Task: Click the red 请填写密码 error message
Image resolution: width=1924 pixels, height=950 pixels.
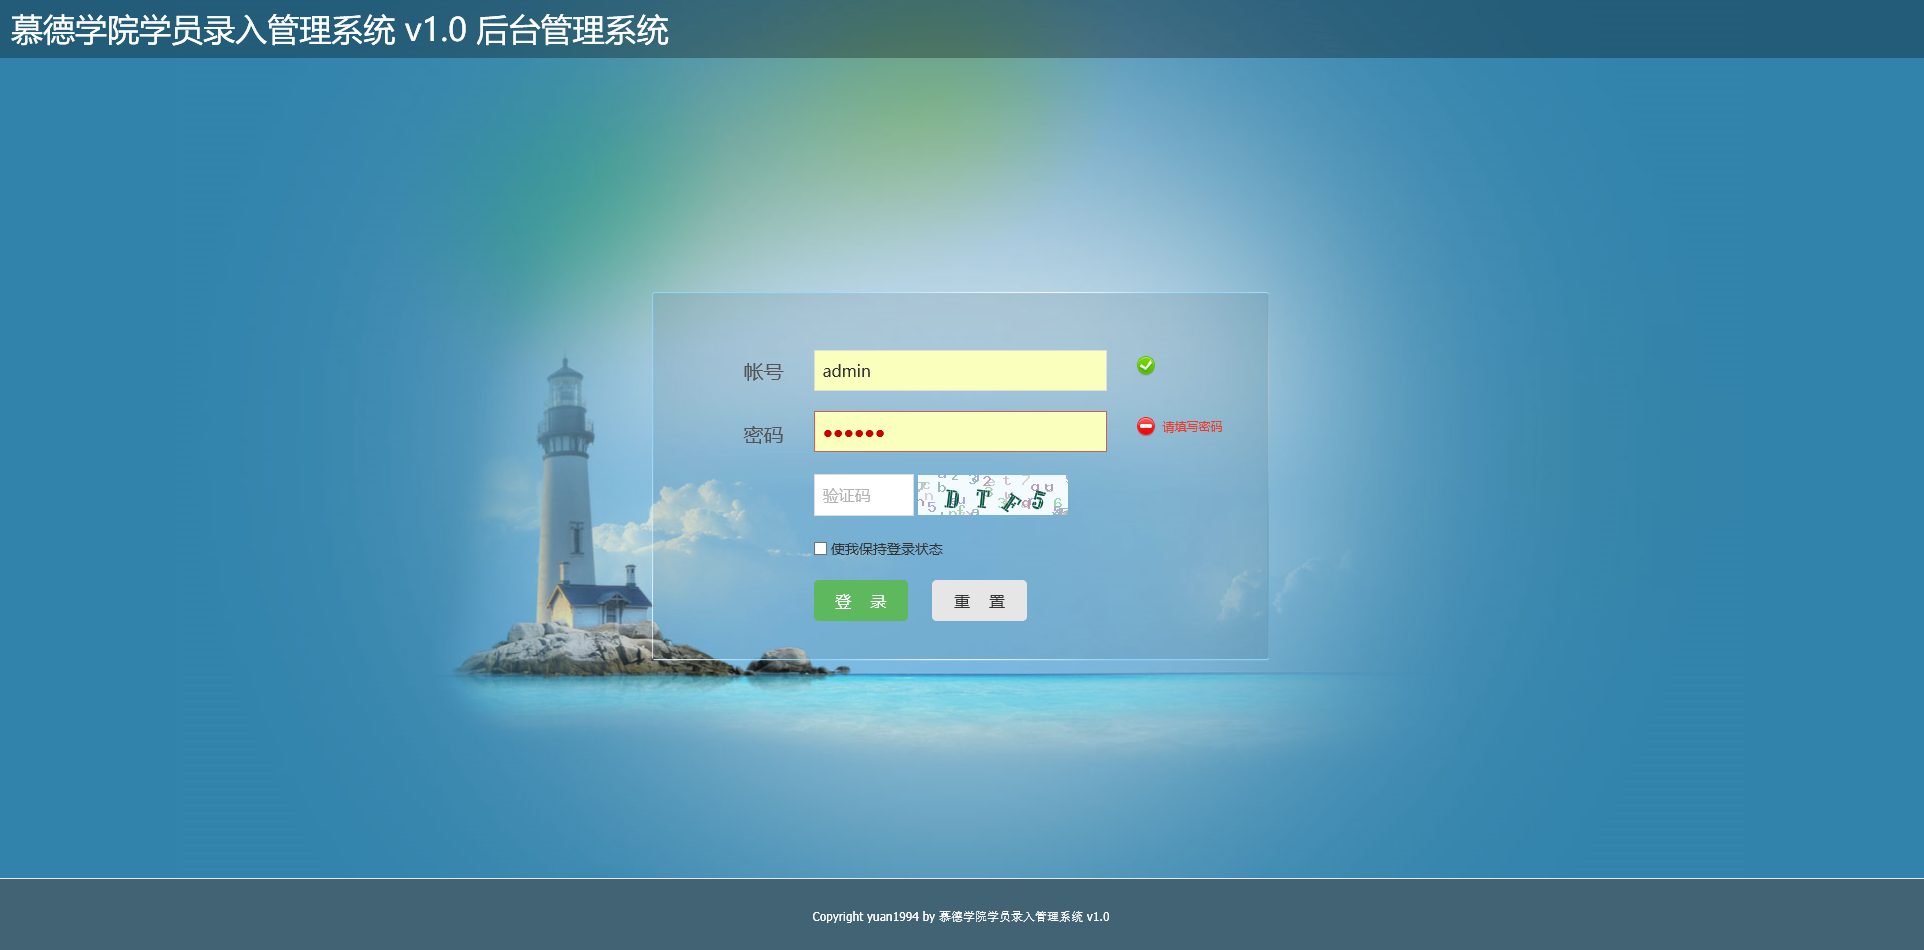Action: click(1191, 427)
